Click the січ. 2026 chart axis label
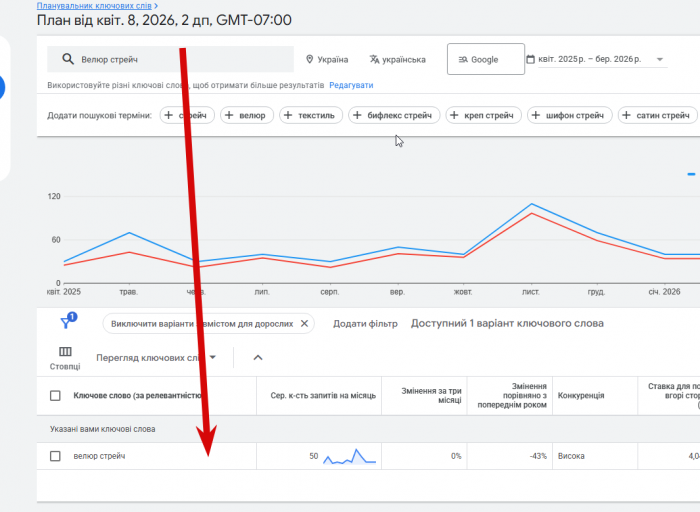700x512 pixels. pos(664,292)
